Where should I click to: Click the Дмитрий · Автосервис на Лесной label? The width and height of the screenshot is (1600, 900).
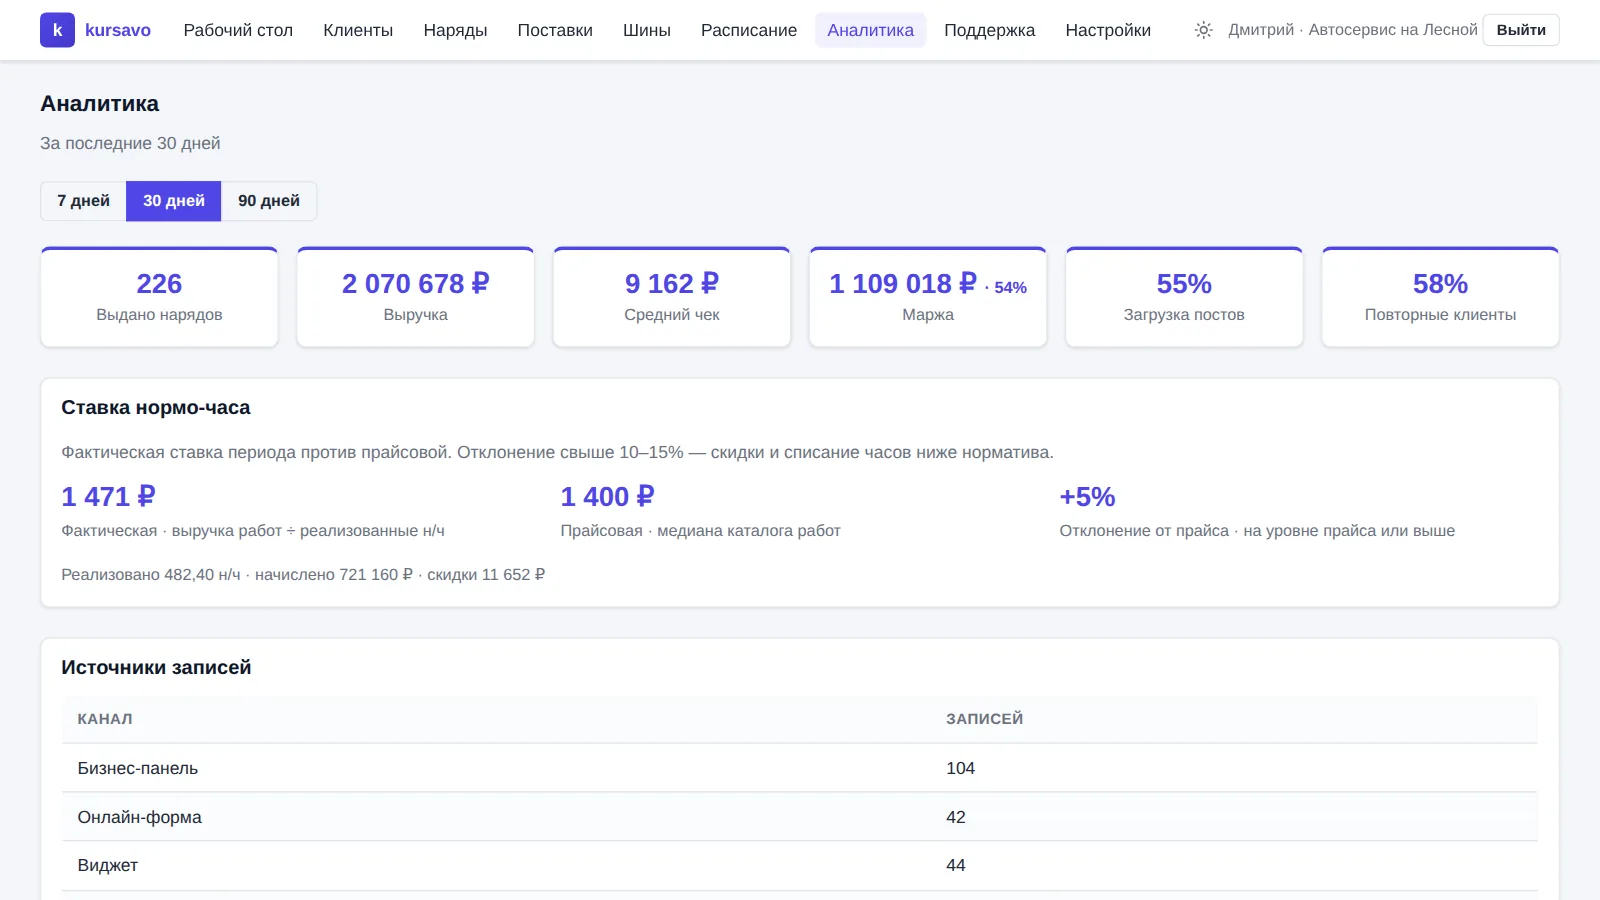1353,30
